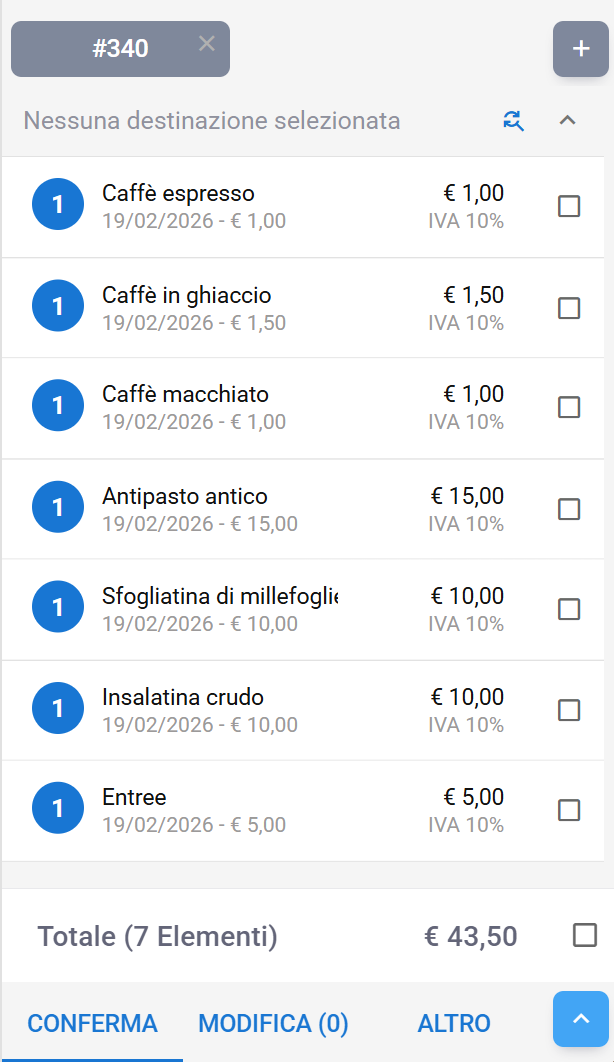
Task: Click quantity badge for Caffè in ghiaccio
Action: coord(57,307)
